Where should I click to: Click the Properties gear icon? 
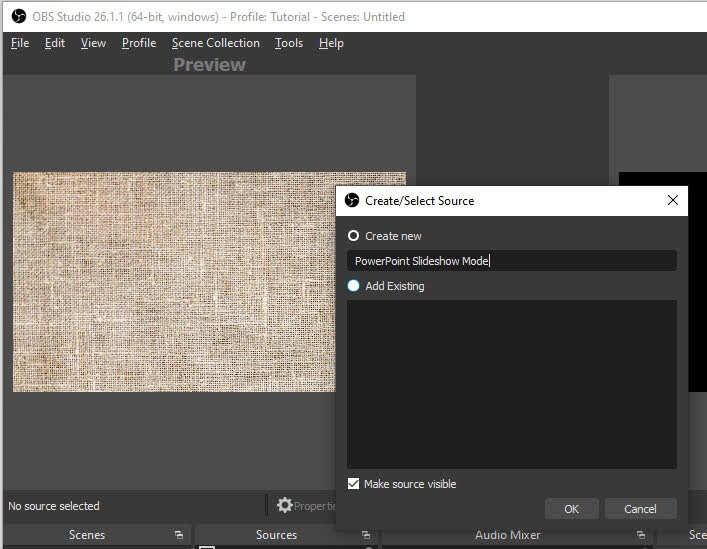coord(285,506)
